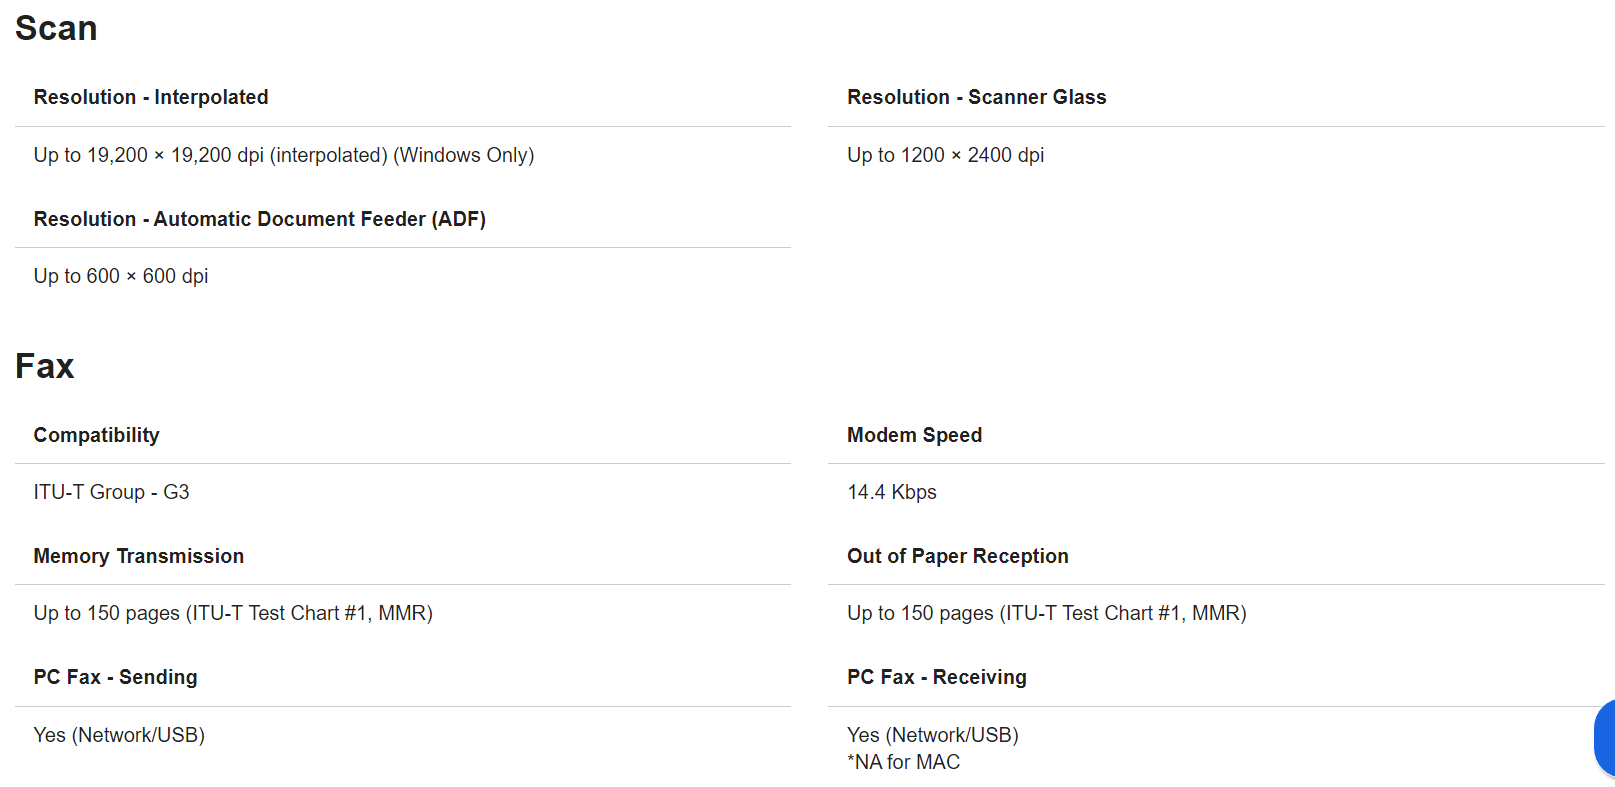Select the Resolution - Interpolated label
Viewport: 1615px width, 787px height.
[151, 97]
